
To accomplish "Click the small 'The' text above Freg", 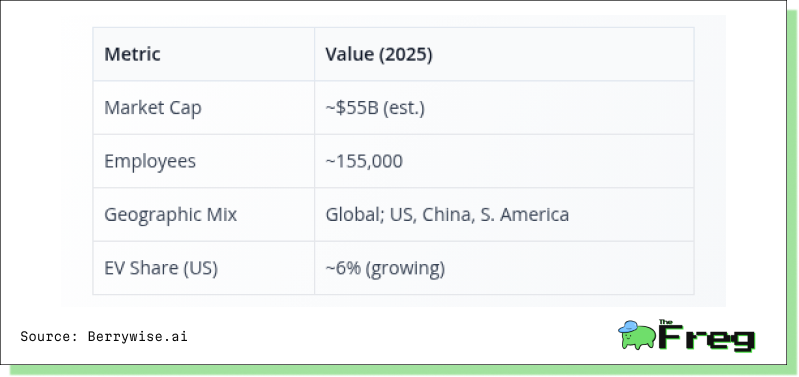I will pyautogui.click(x=665, y=322).
